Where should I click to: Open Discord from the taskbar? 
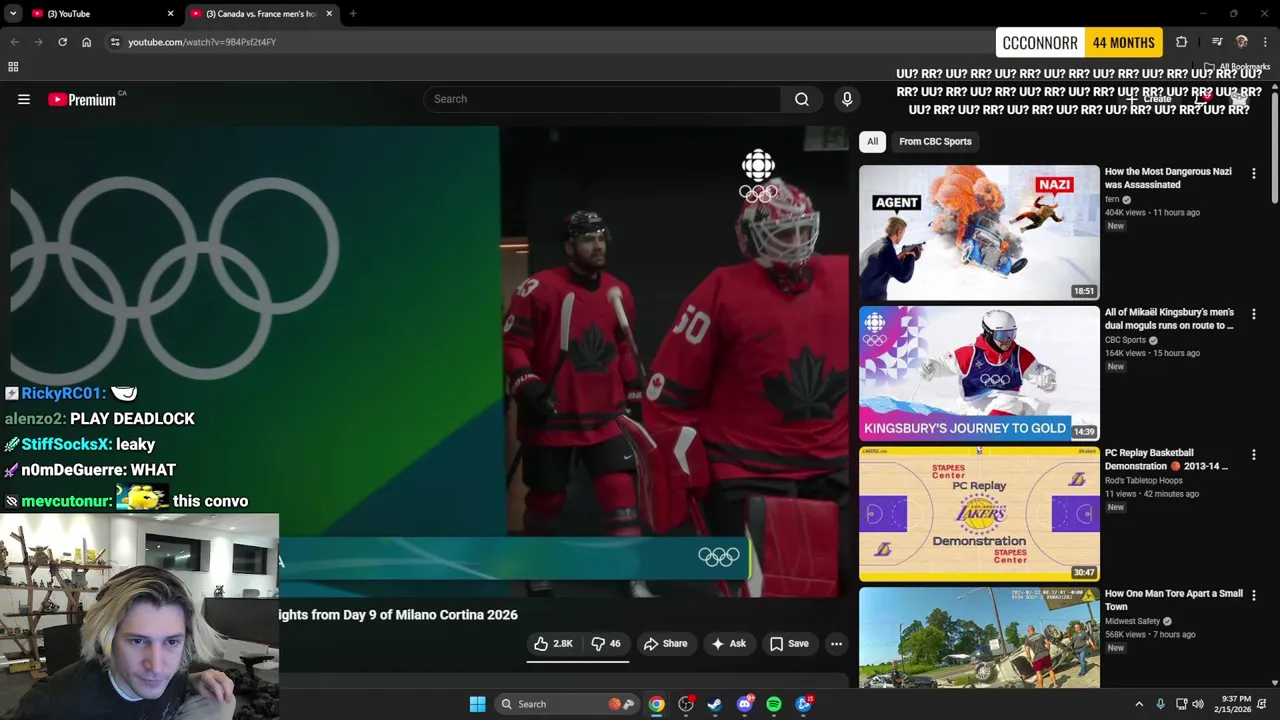[x=744, y=704]
